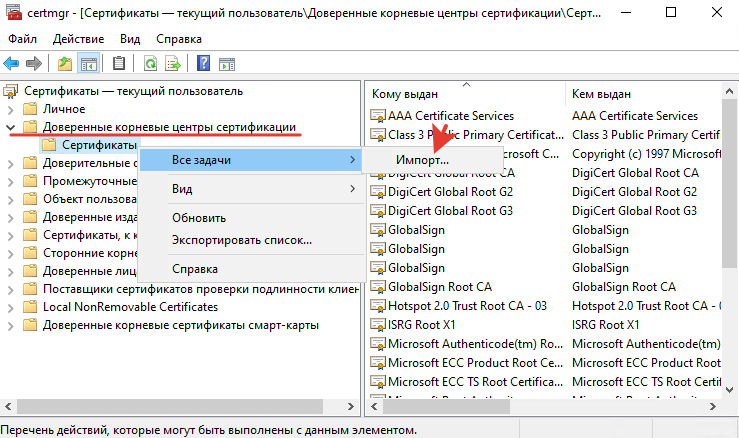Open 'Вид' in the menu bar
The width and height of the screenshot is (739, 438).
pos(130,39)
